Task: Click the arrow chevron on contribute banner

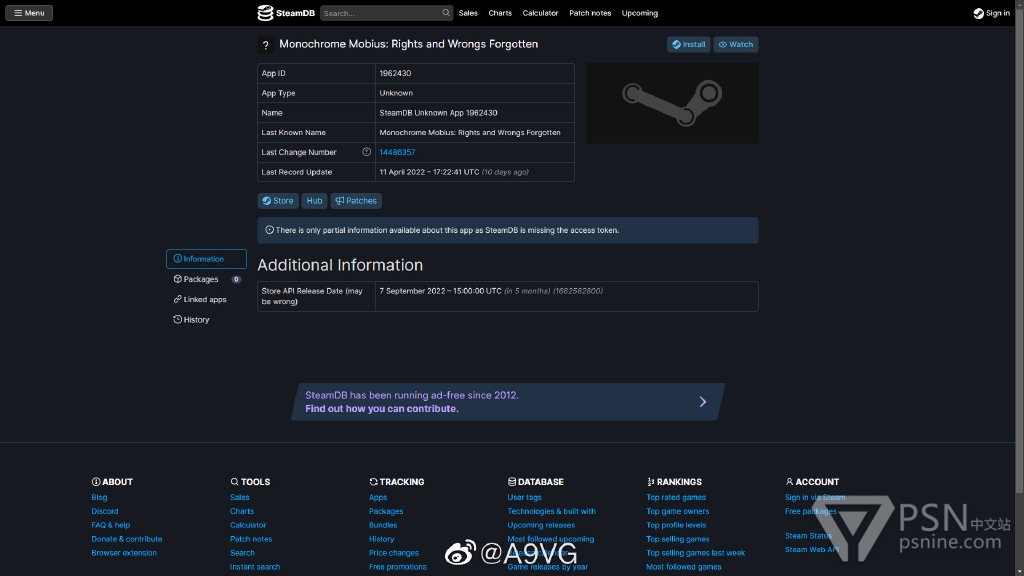Action: point(703,402)
